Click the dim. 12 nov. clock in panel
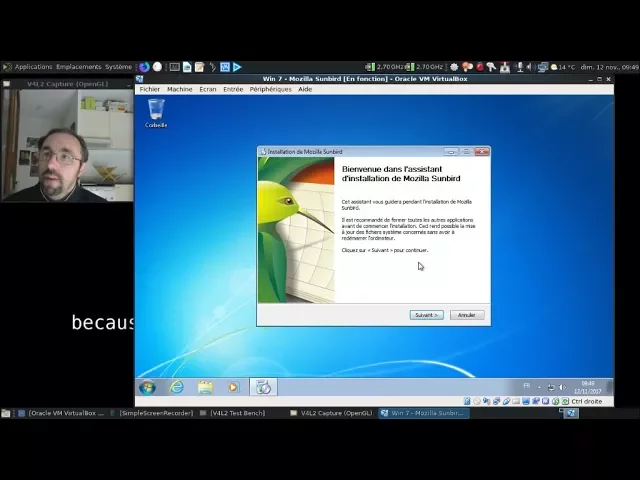Screen dimensions: 640x480 coord(609,67)
